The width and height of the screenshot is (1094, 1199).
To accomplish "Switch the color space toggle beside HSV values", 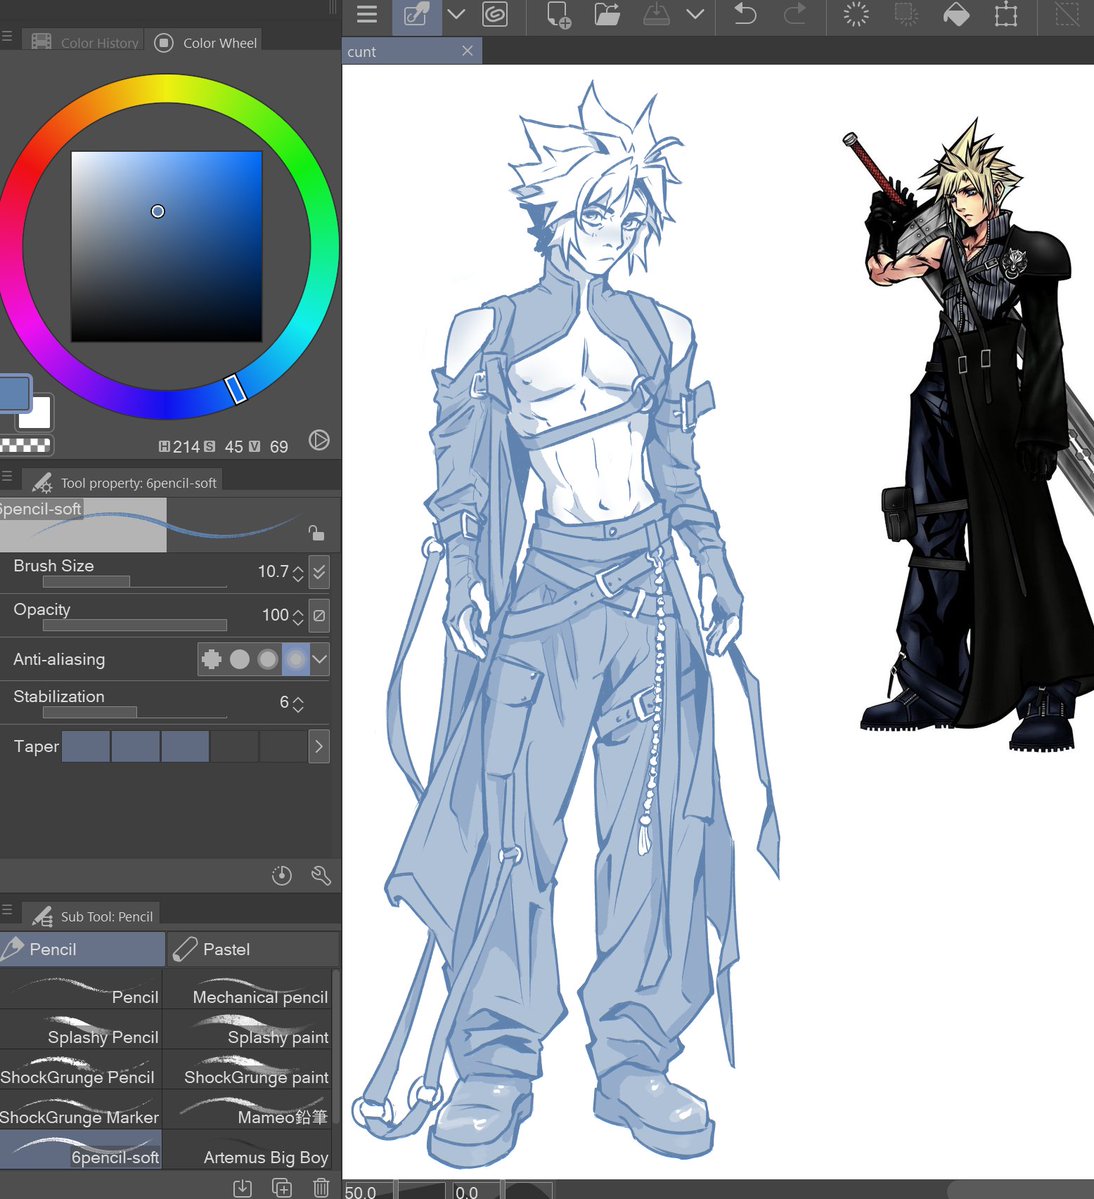I will click(319, 440).
